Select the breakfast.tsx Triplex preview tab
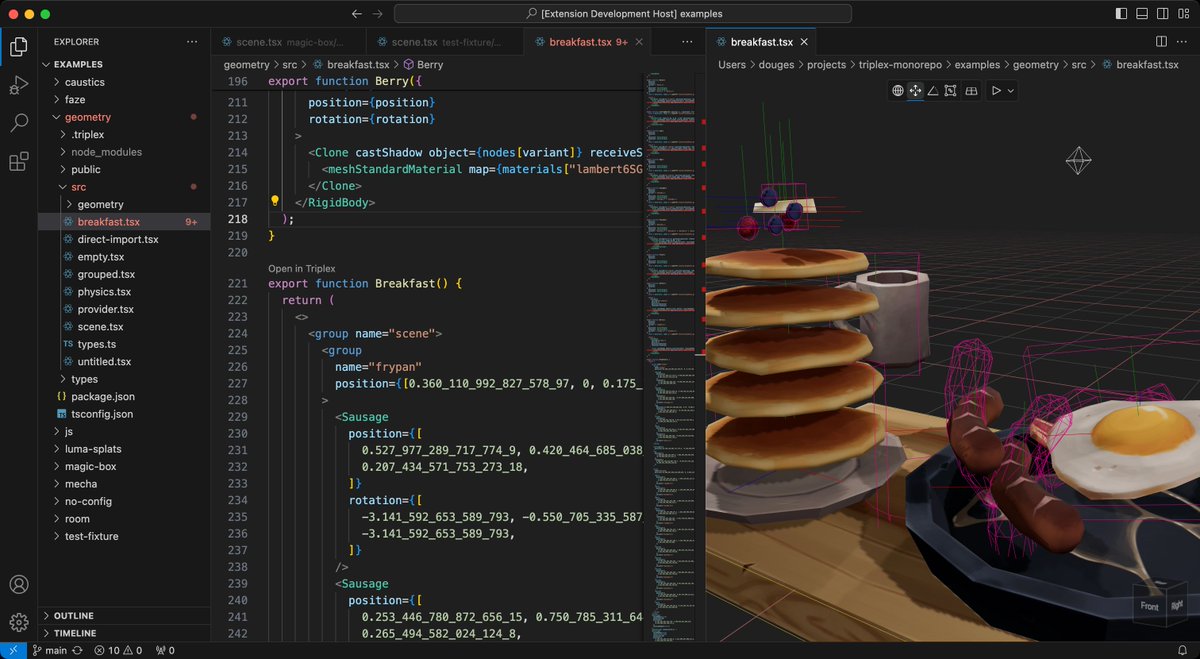1200x659 pixels. point(762,42)
